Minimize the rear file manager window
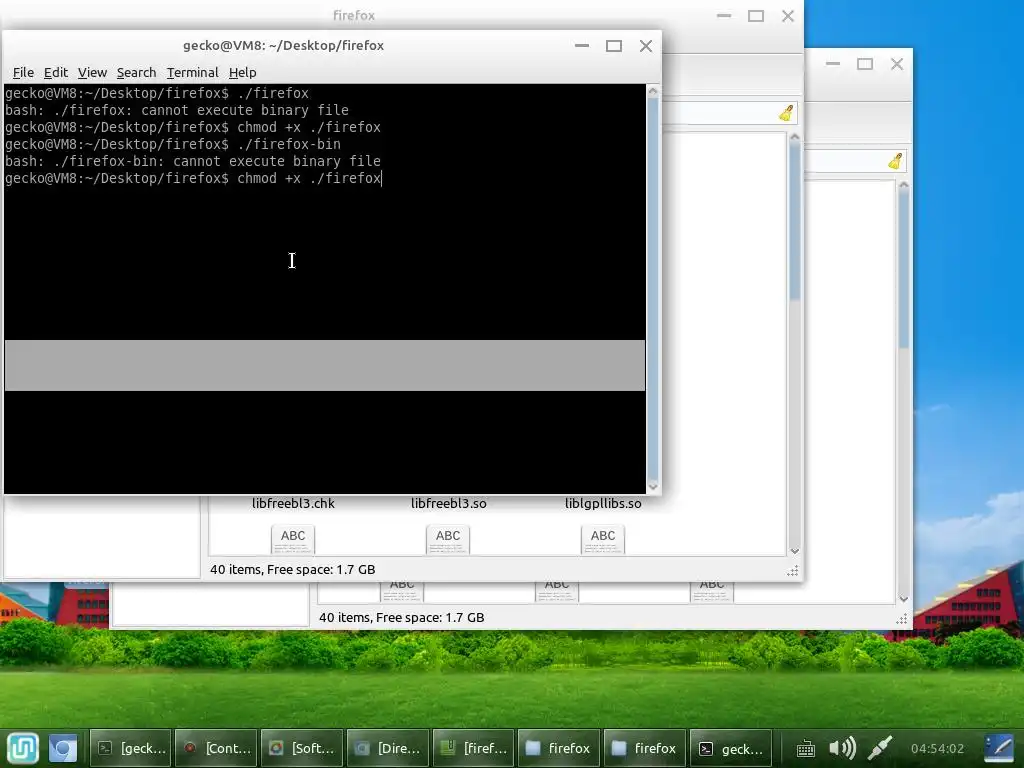 [x=833, y=63]
